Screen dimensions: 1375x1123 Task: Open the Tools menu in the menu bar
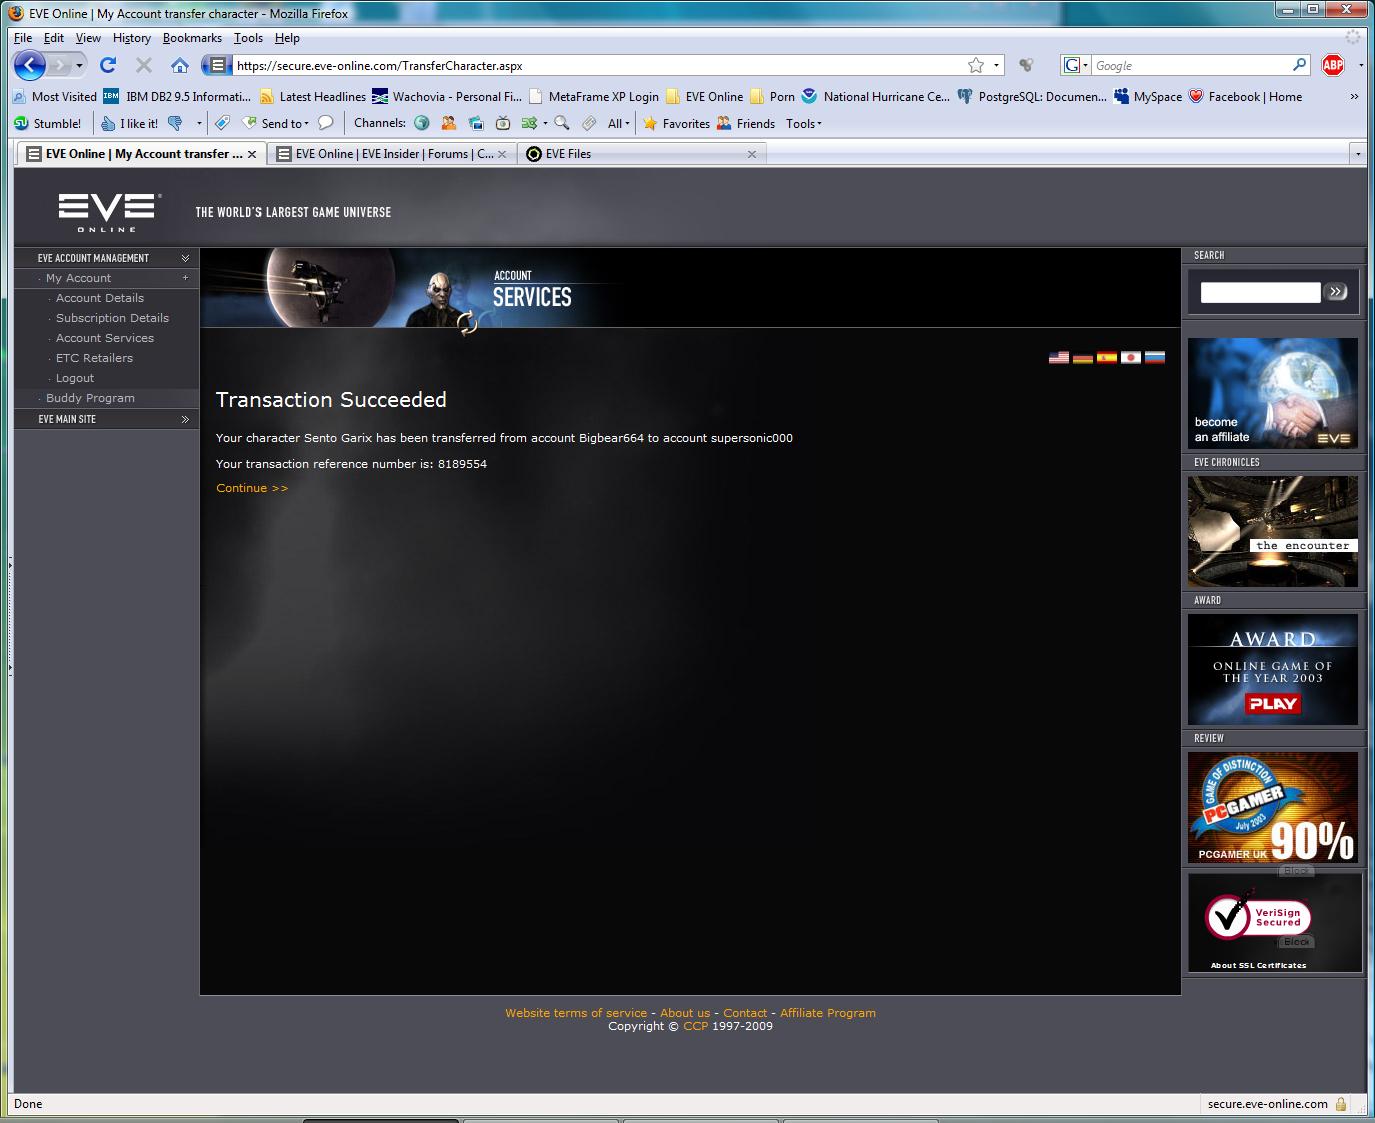[248, 38]
